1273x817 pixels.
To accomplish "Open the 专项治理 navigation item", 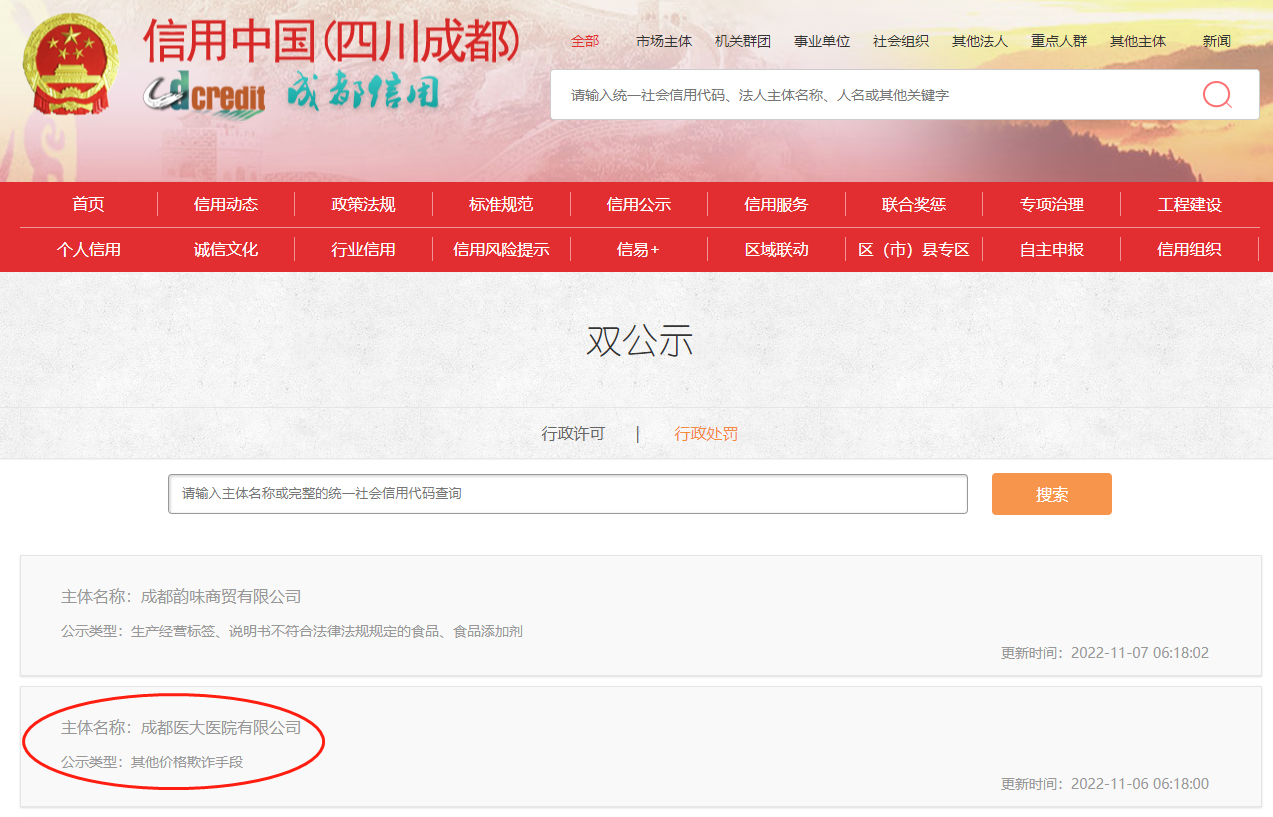I will point(1052,204).
